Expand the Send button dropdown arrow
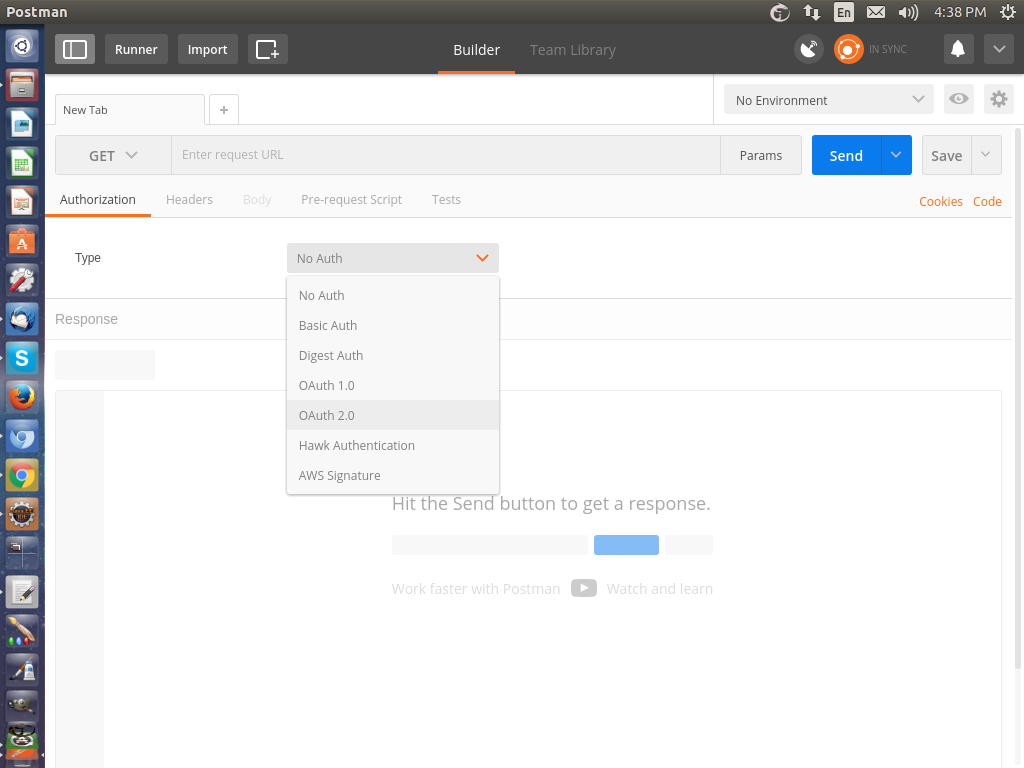The width and height of the screenshot is (1024, 768). (x=896, y=155)
